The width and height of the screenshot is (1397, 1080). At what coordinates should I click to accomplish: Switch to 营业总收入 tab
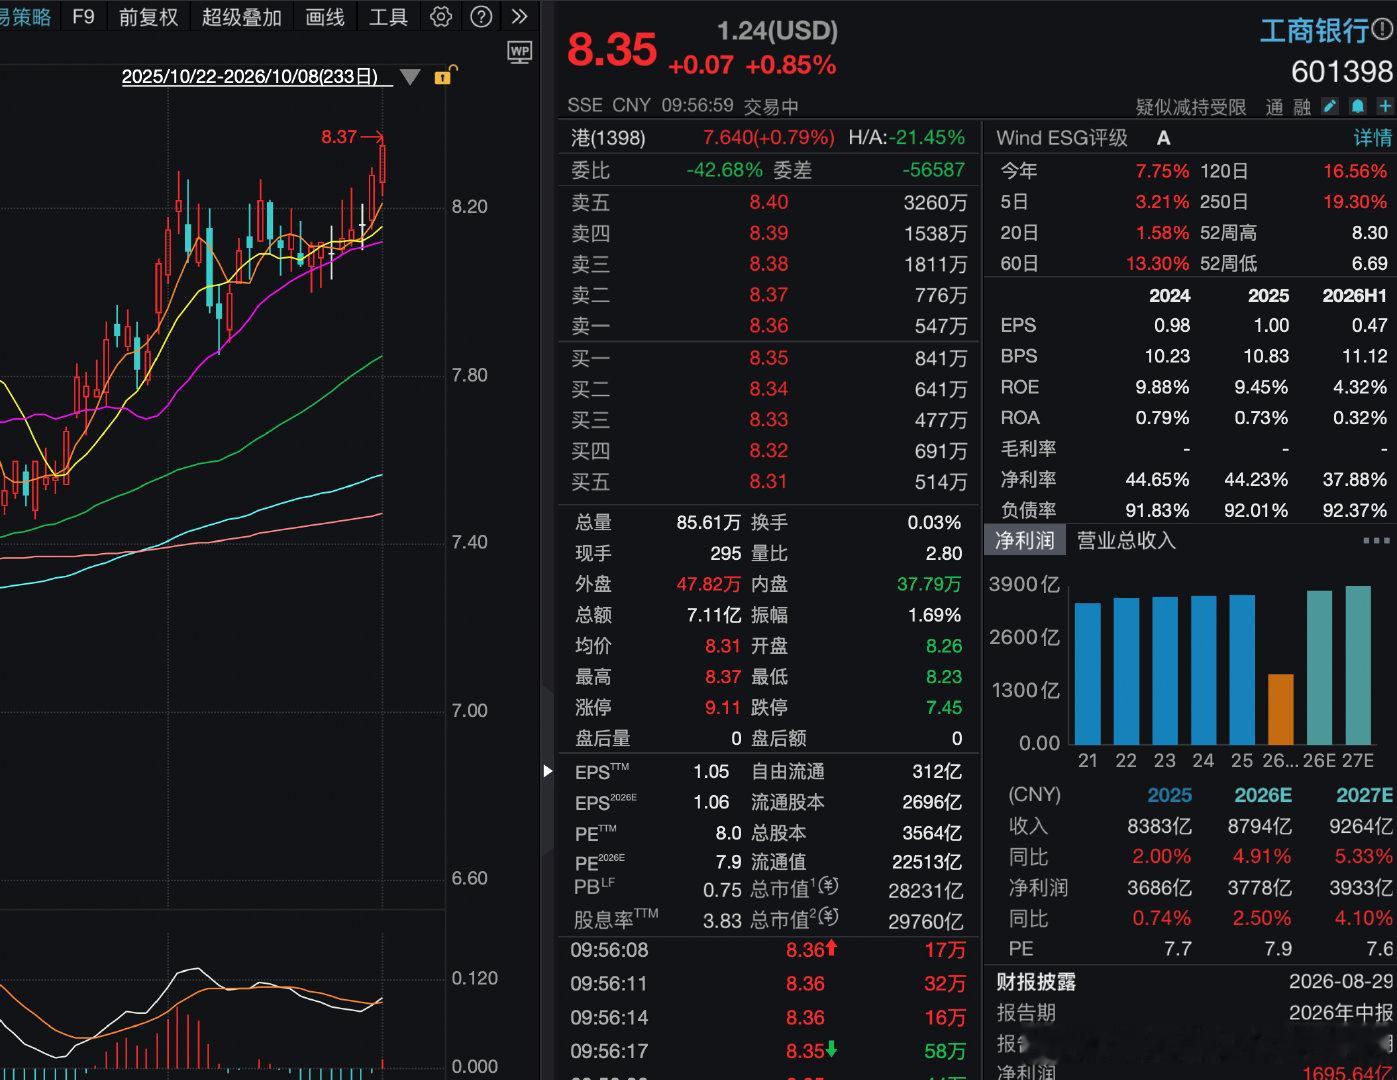click(1126, 541)
